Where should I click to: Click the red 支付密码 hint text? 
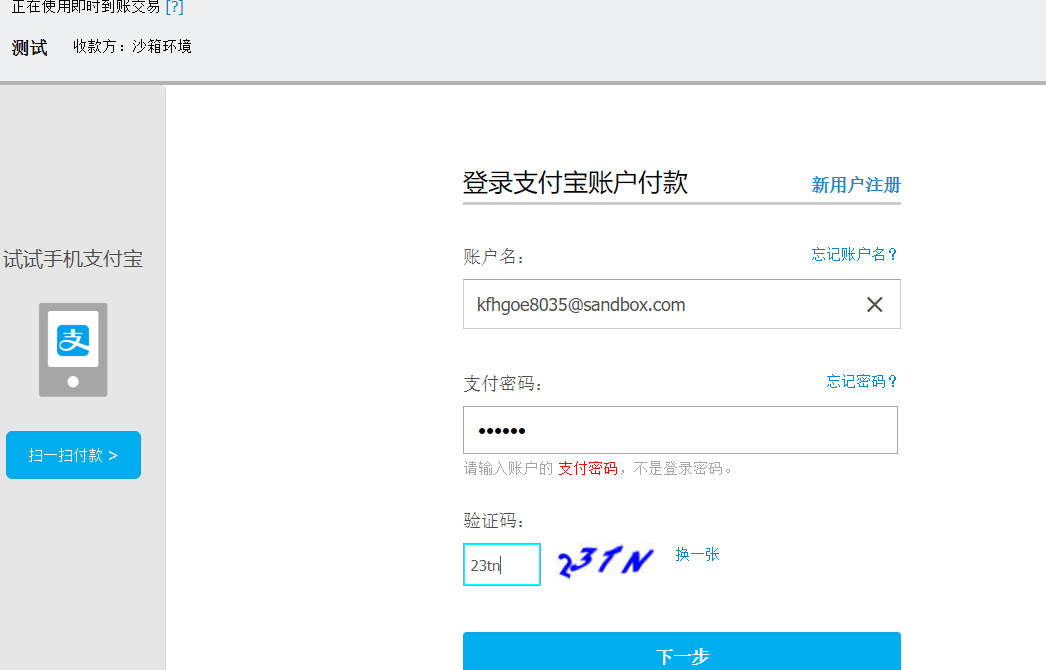pyautogui.click(x=588, y=468)
